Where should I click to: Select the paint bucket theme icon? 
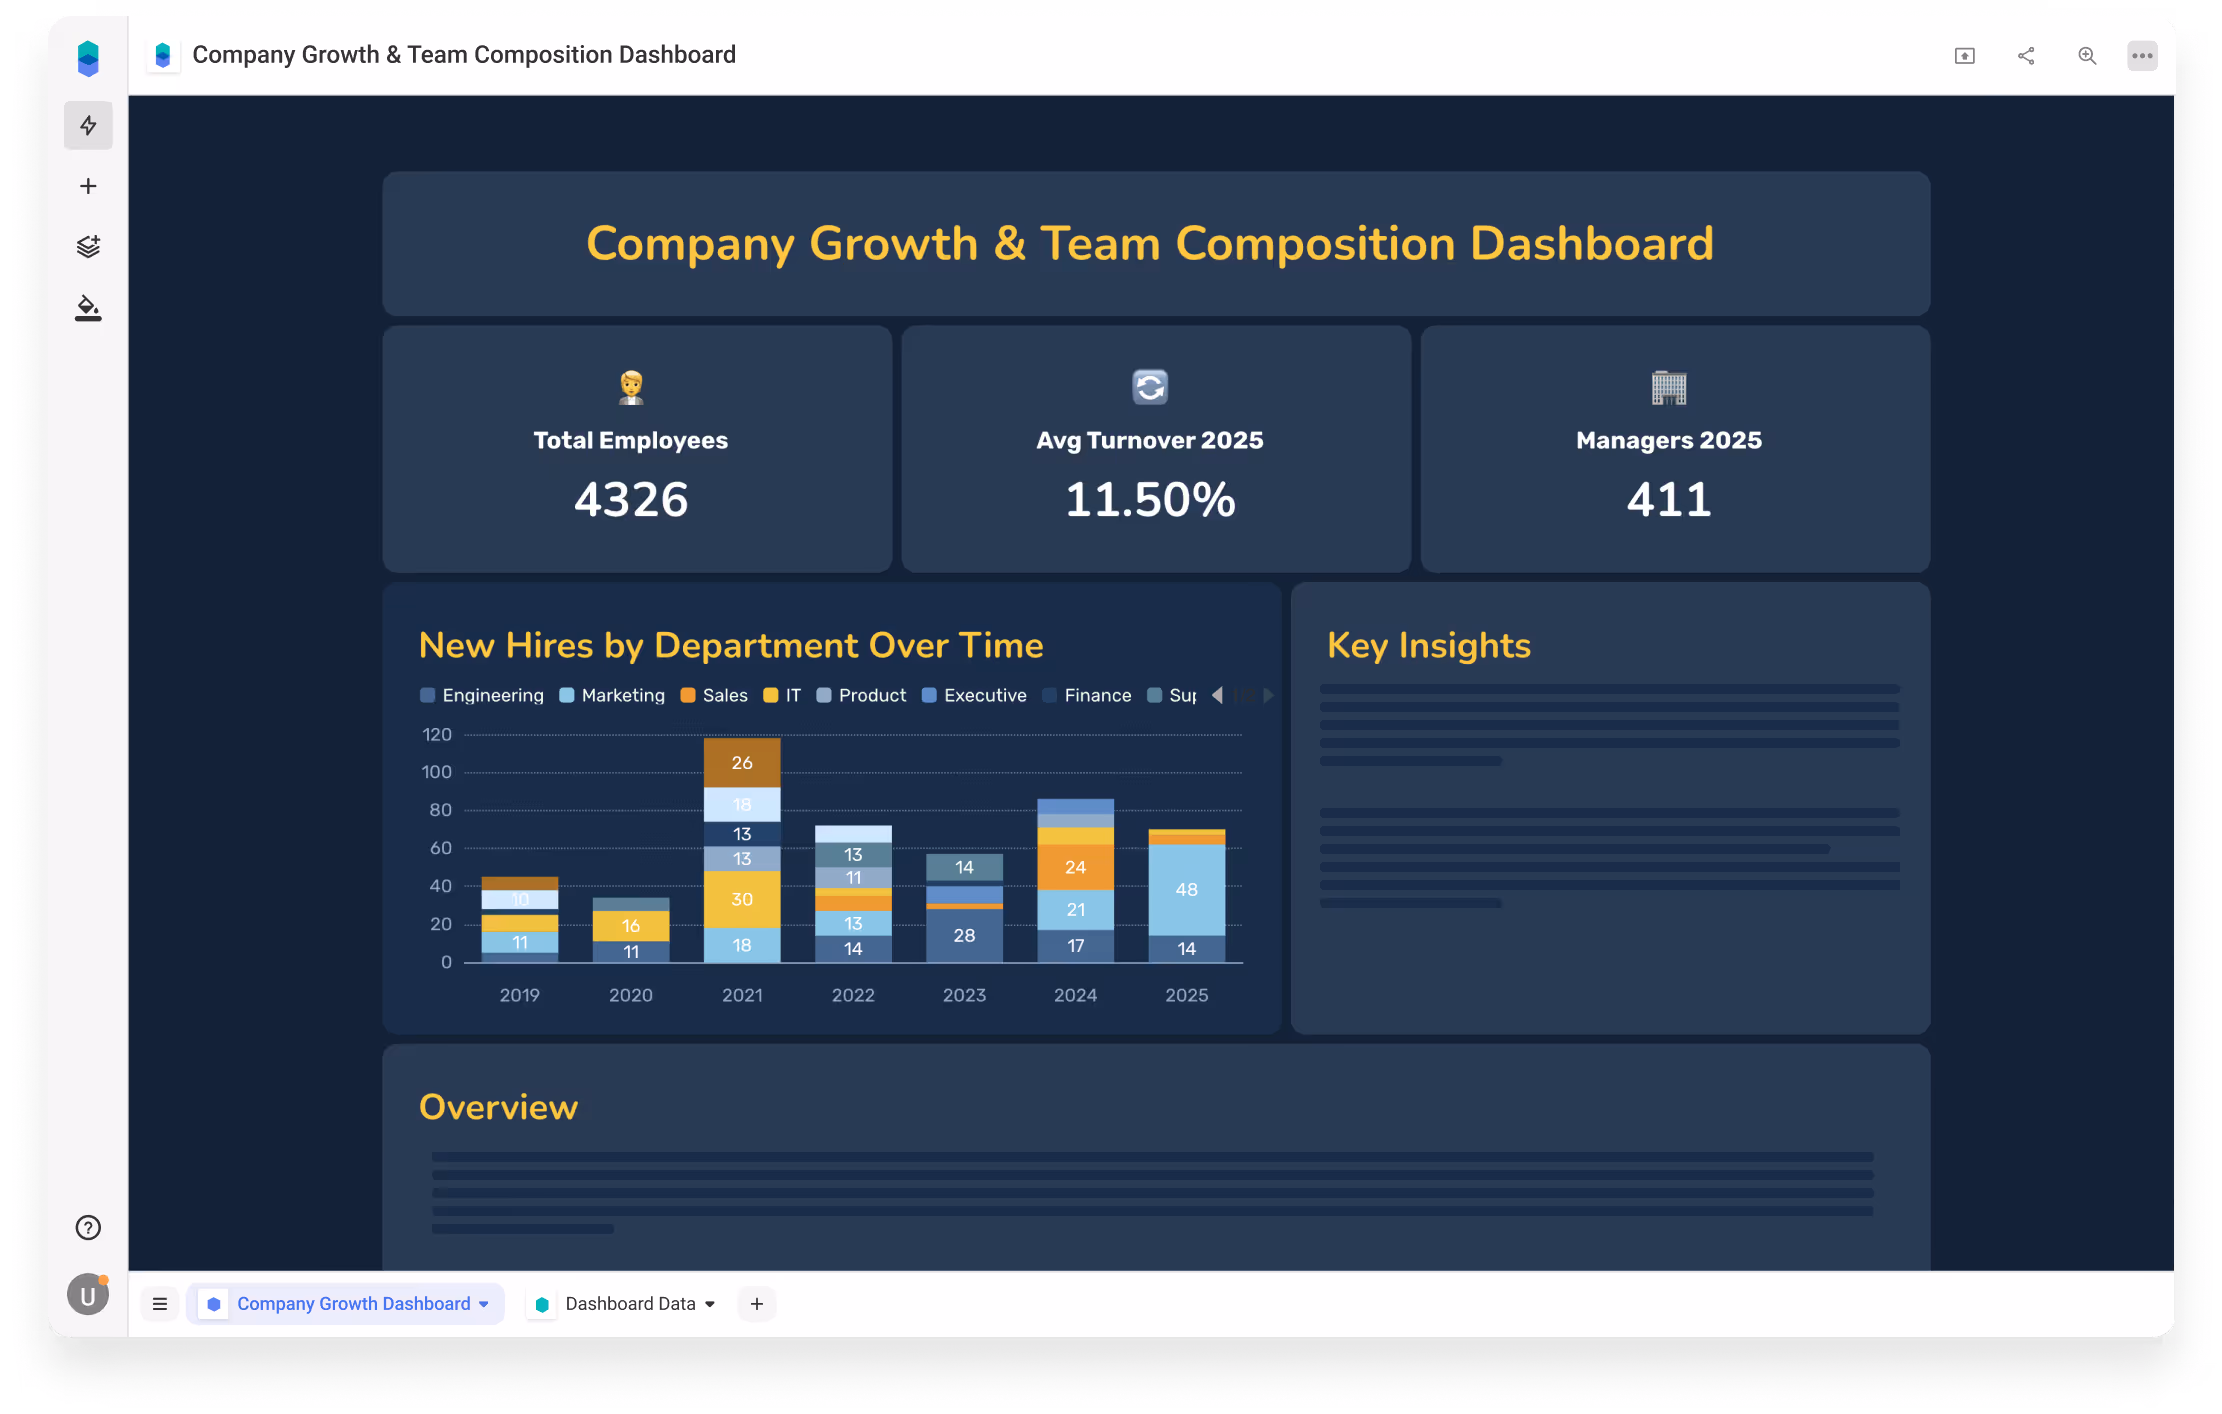(x=88, y=308)
